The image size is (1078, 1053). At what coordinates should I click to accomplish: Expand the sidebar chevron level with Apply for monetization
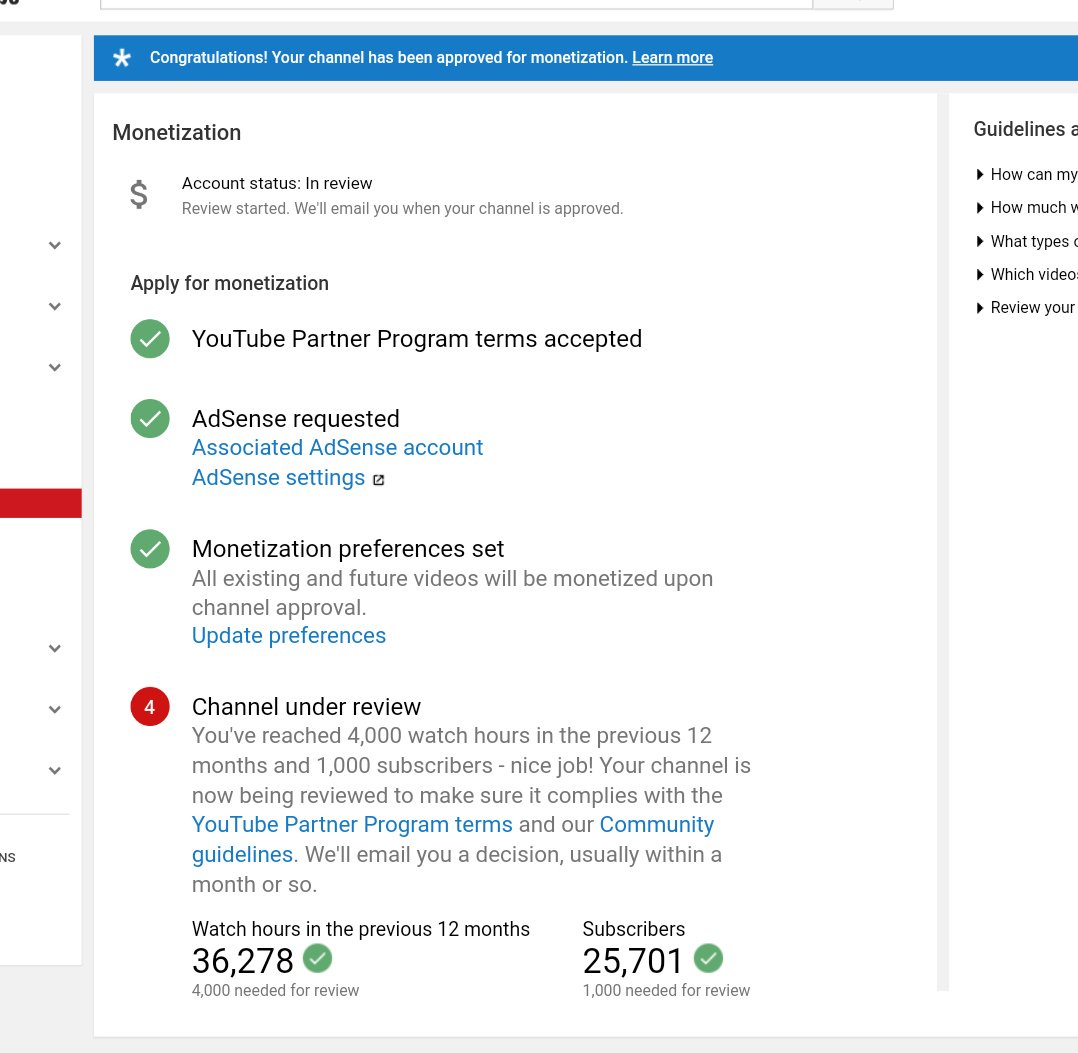[x=55, y=307]
